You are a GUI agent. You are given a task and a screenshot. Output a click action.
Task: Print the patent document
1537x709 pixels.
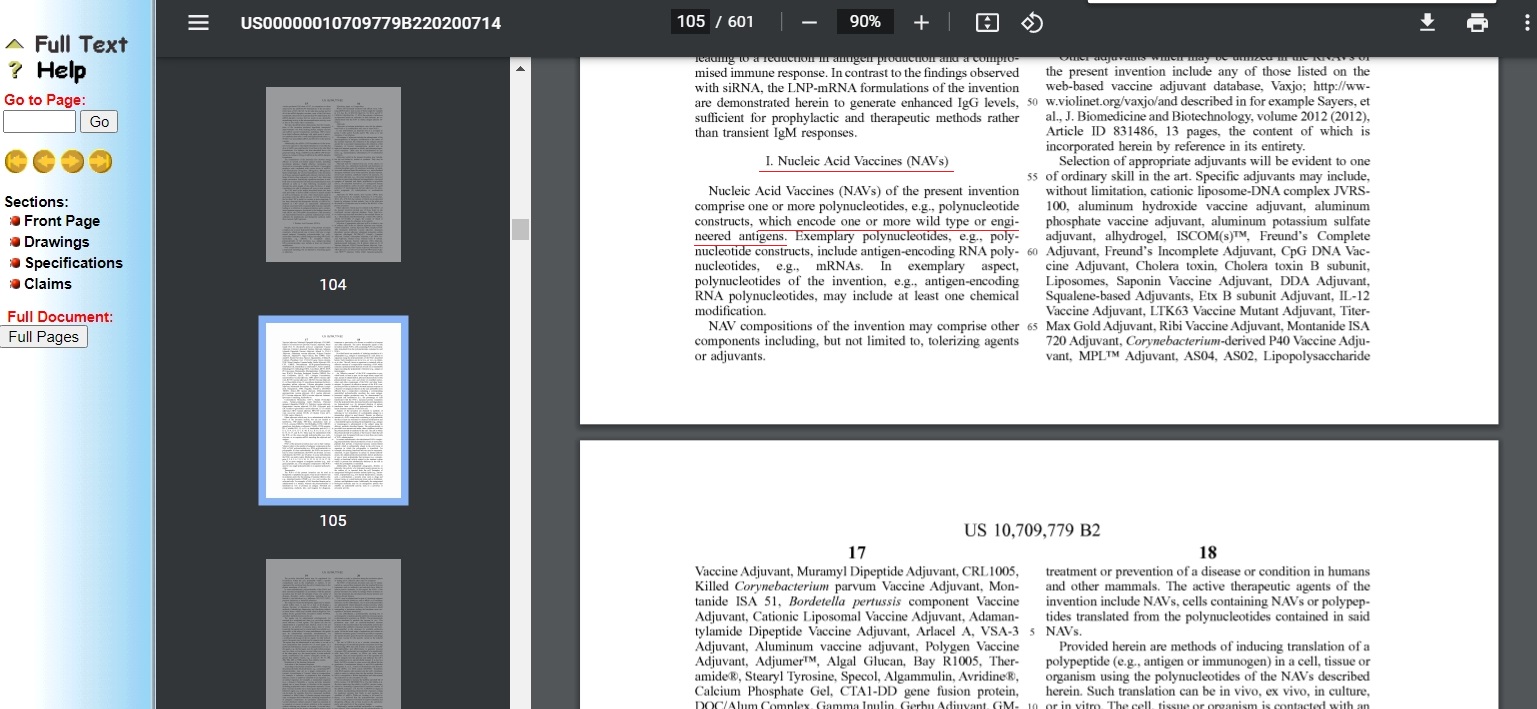(1477, 22)
